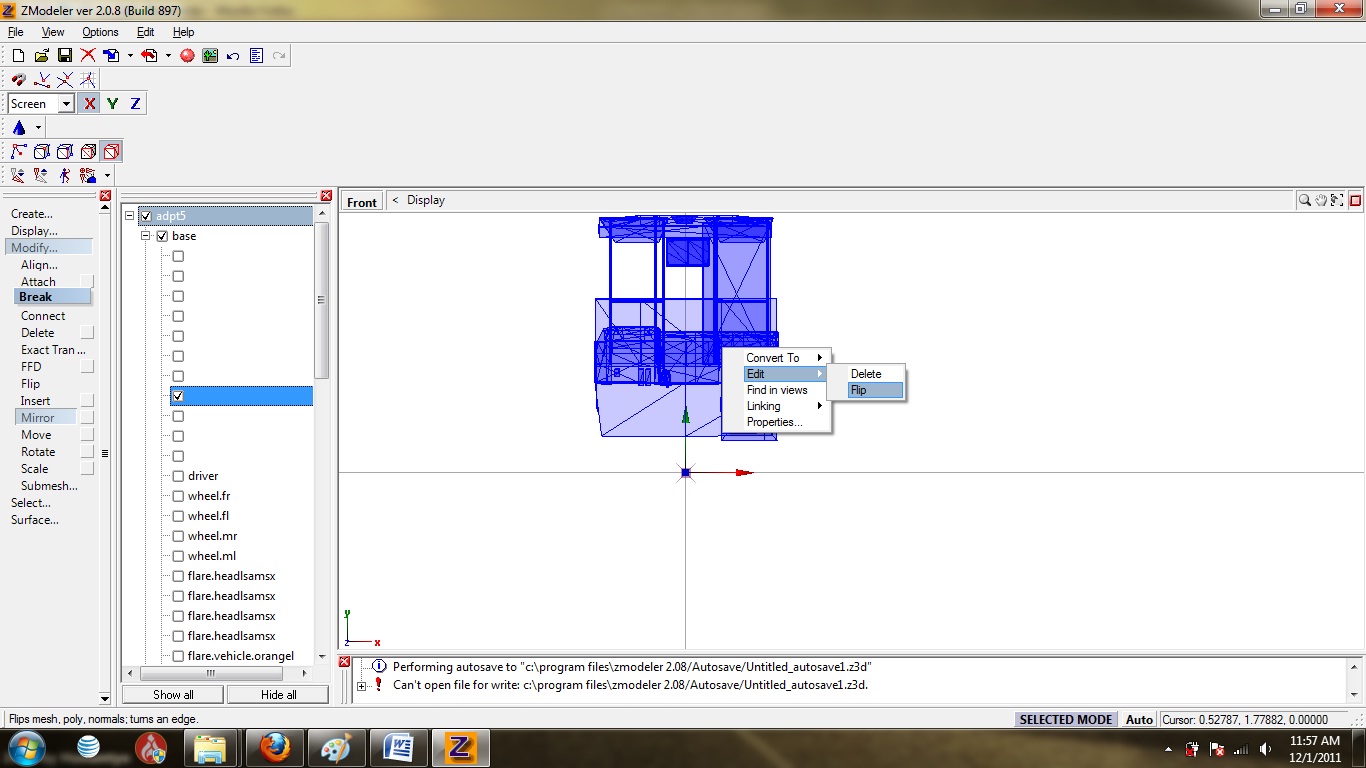
Task: Enable the wheel.fr checkbox in the tree
Action: pos(178,496)
